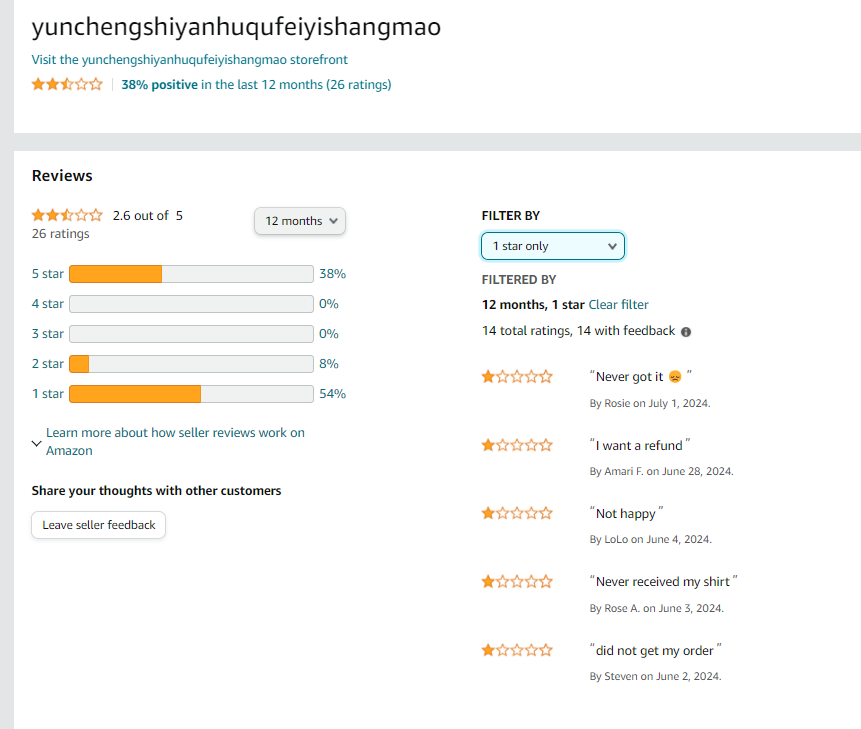Click the info icon beside feedback count

[x=686, y=332]
